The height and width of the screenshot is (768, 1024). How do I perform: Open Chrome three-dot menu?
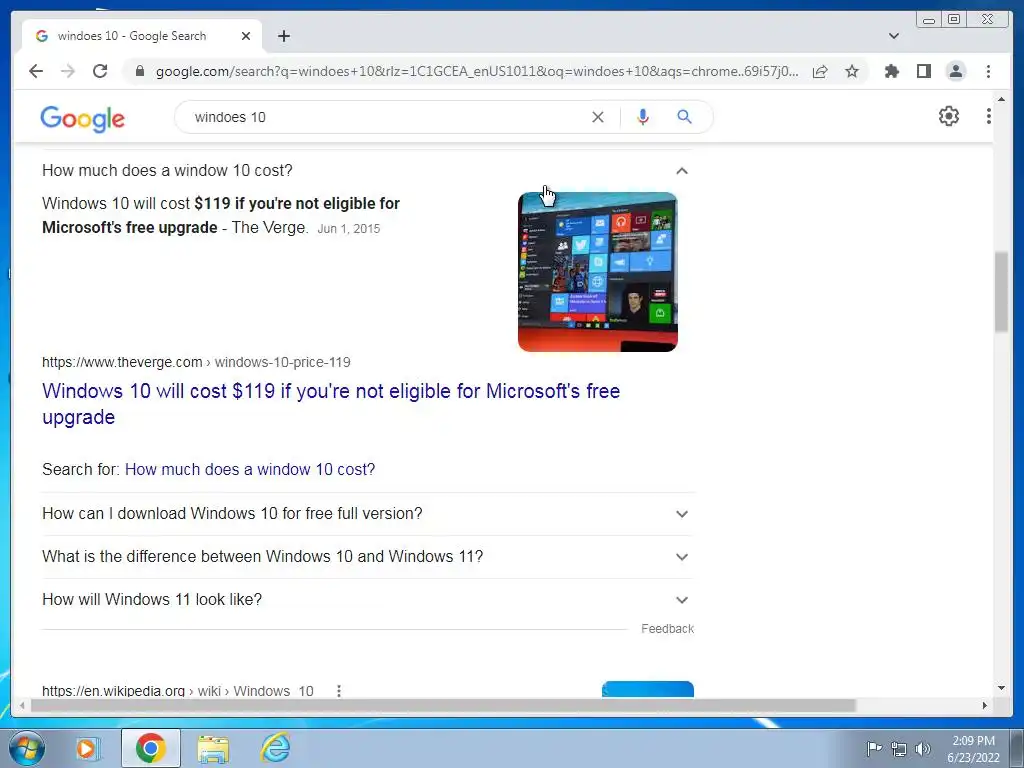click(x=988, y=71)
